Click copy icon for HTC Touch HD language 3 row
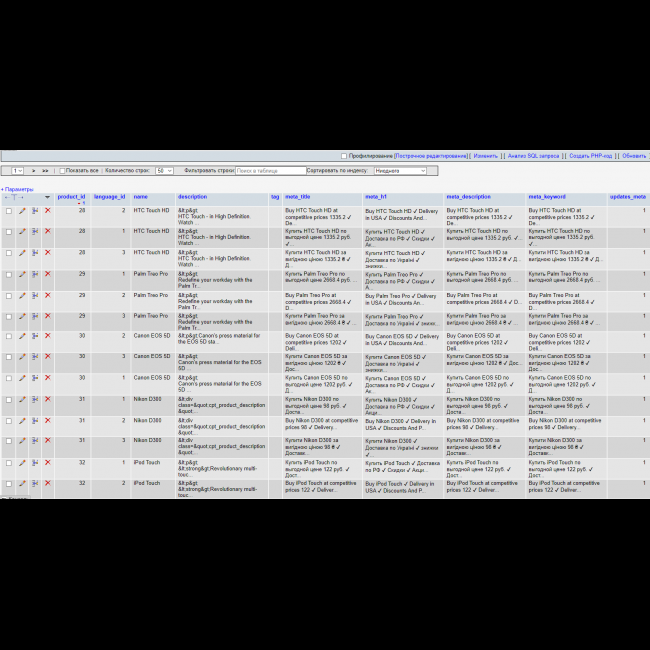Viewport: 650px width, 650px height. 34,252
